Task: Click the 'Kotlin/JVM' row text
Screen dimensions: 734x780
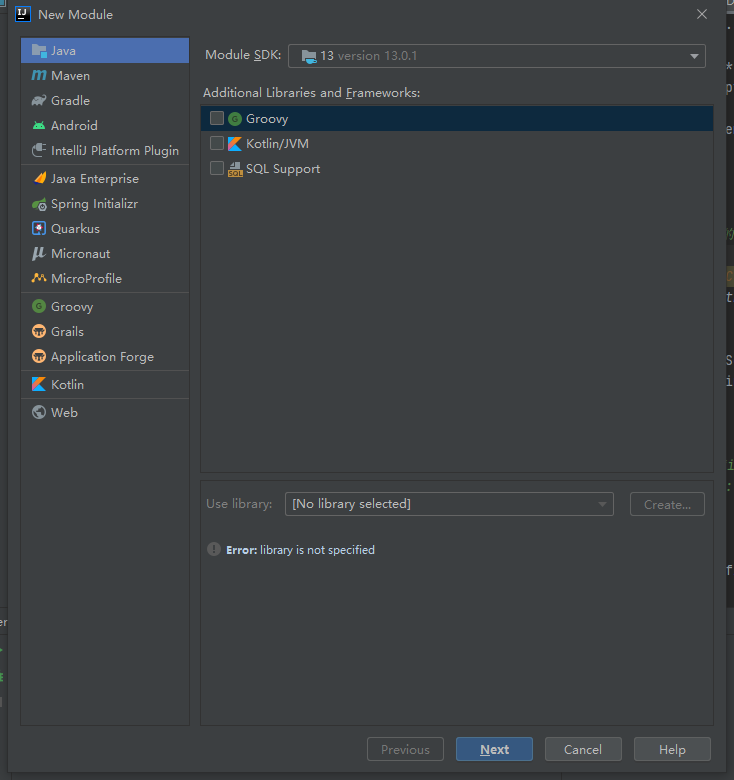Action: click(277, 144)
